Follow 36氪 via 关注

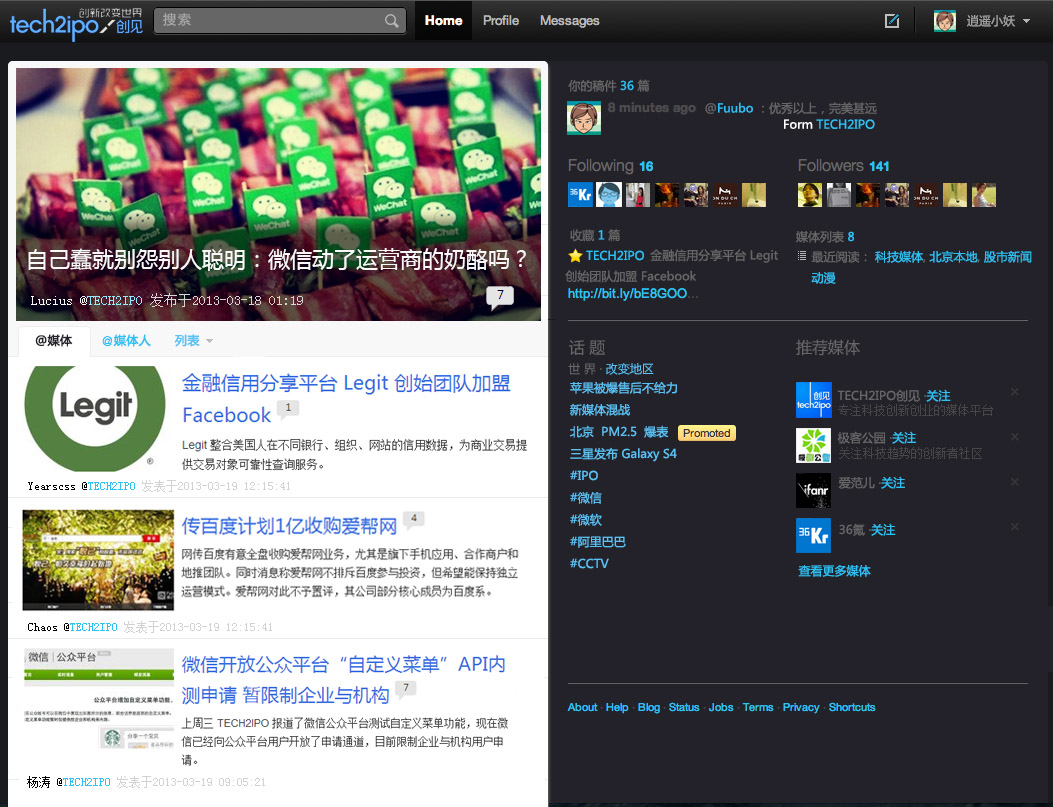[883, 530]
